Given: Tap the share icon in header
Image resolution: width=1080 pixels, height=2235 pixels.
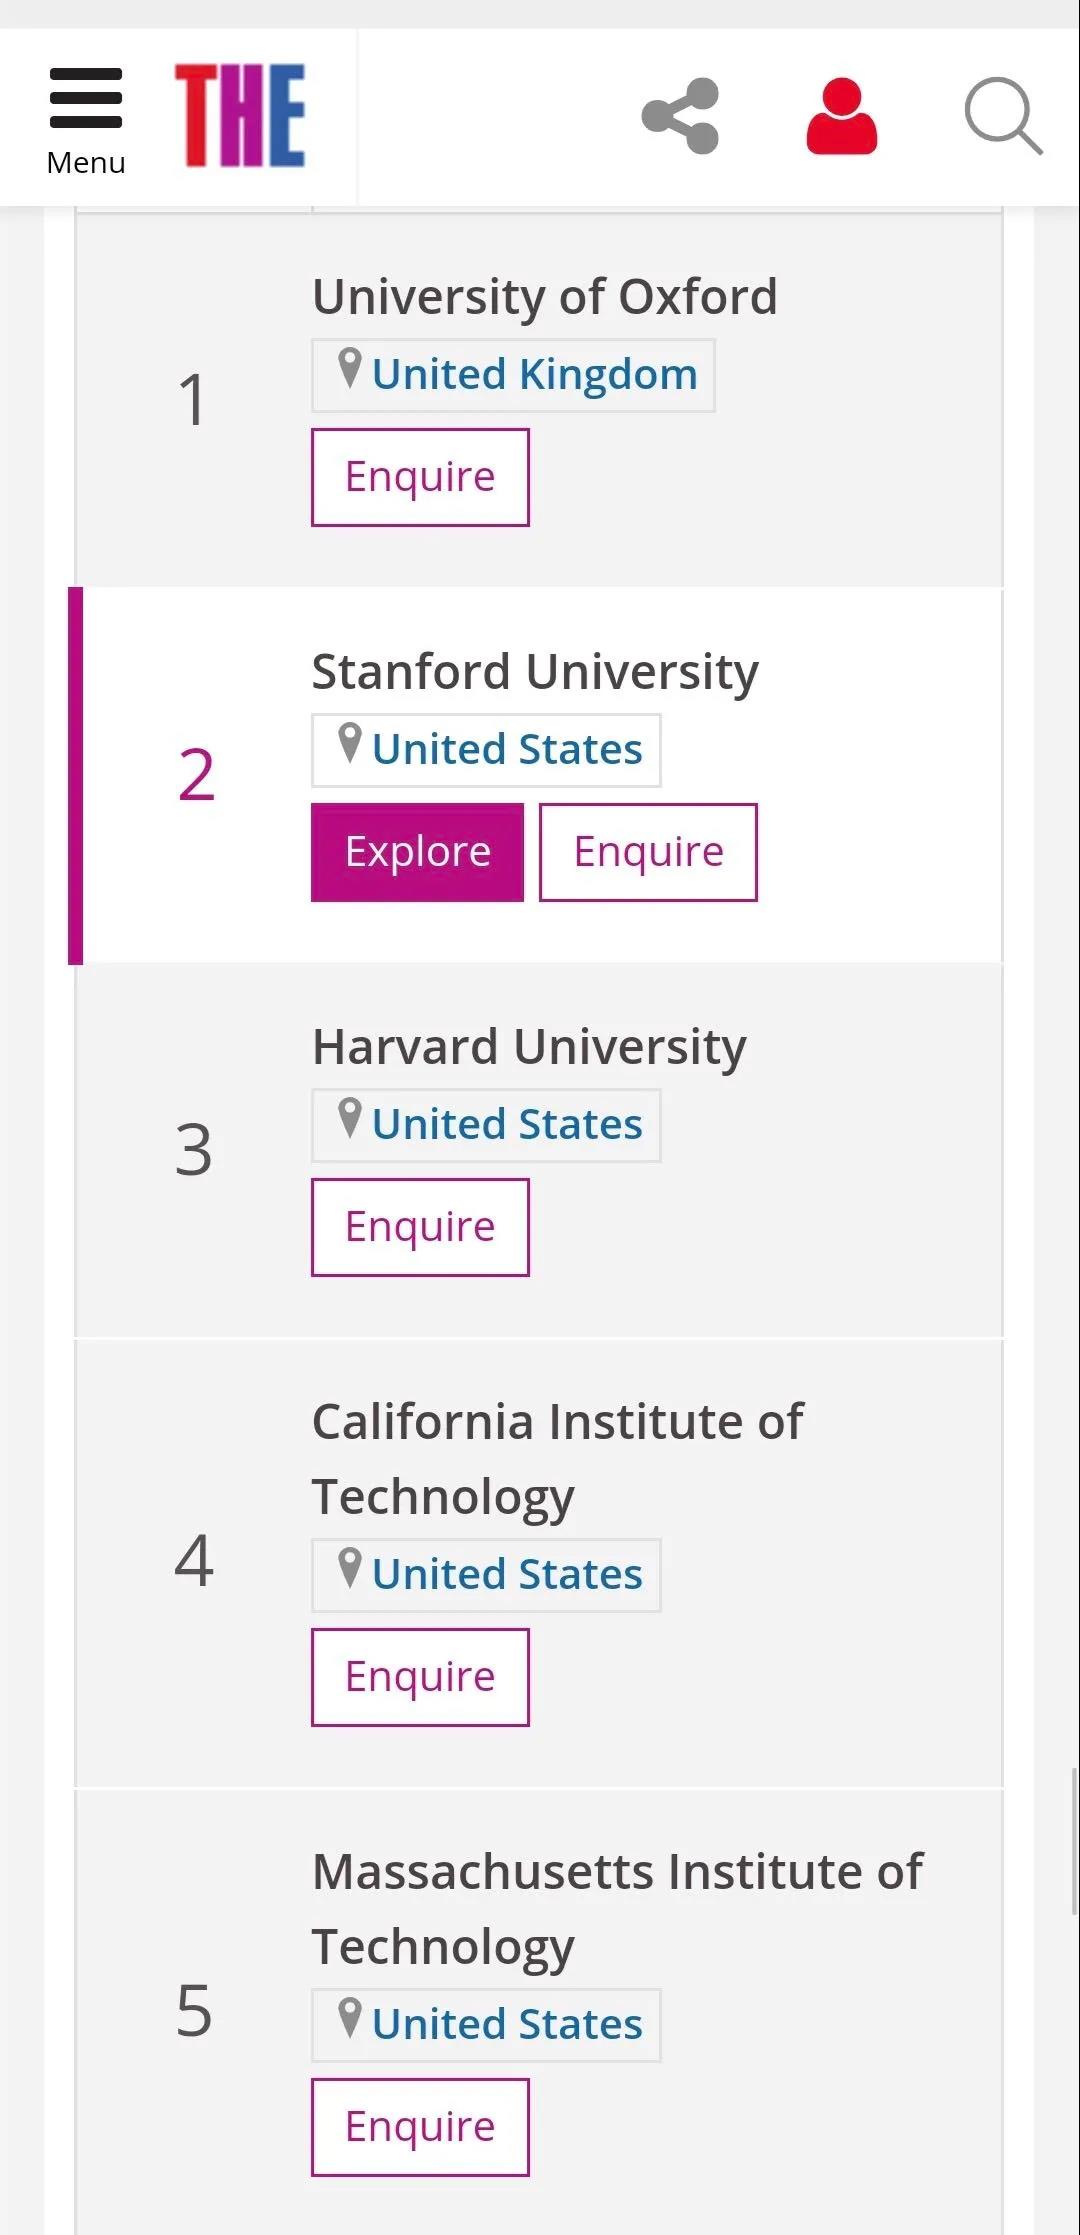Looking at the screenshot, I should coord(681,116).
